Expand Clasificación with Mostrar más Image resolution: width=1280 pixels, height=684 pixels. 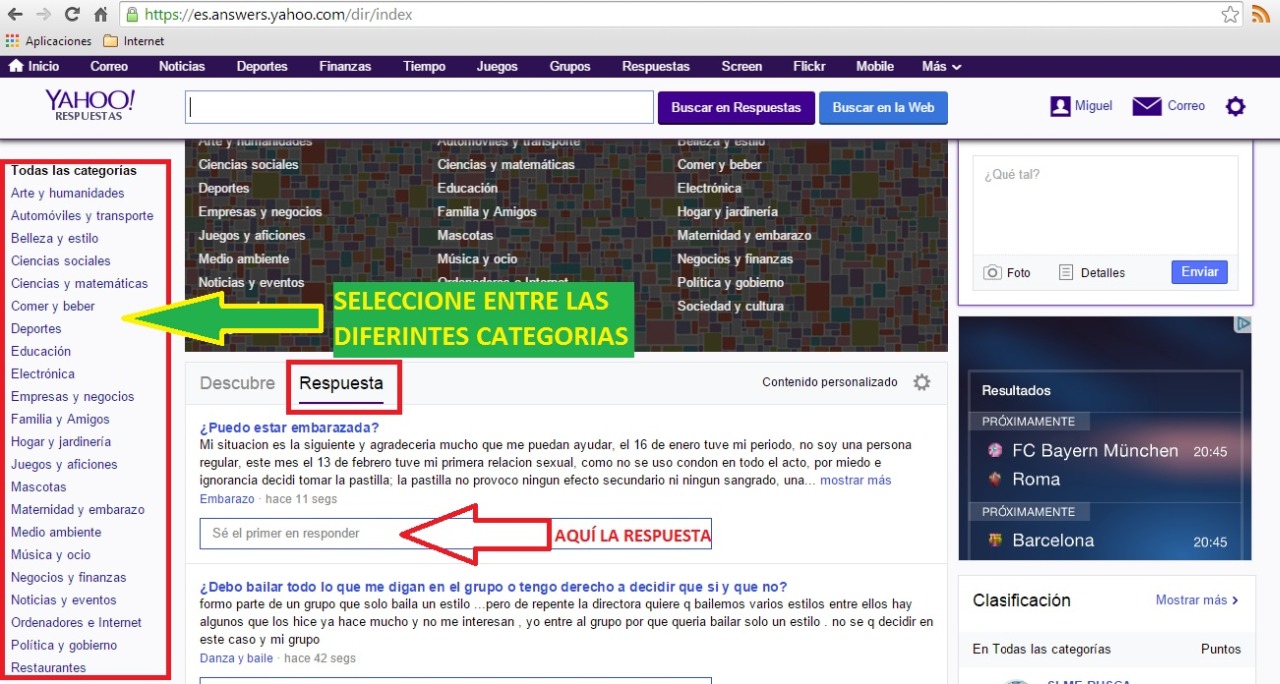[1196, 600]
